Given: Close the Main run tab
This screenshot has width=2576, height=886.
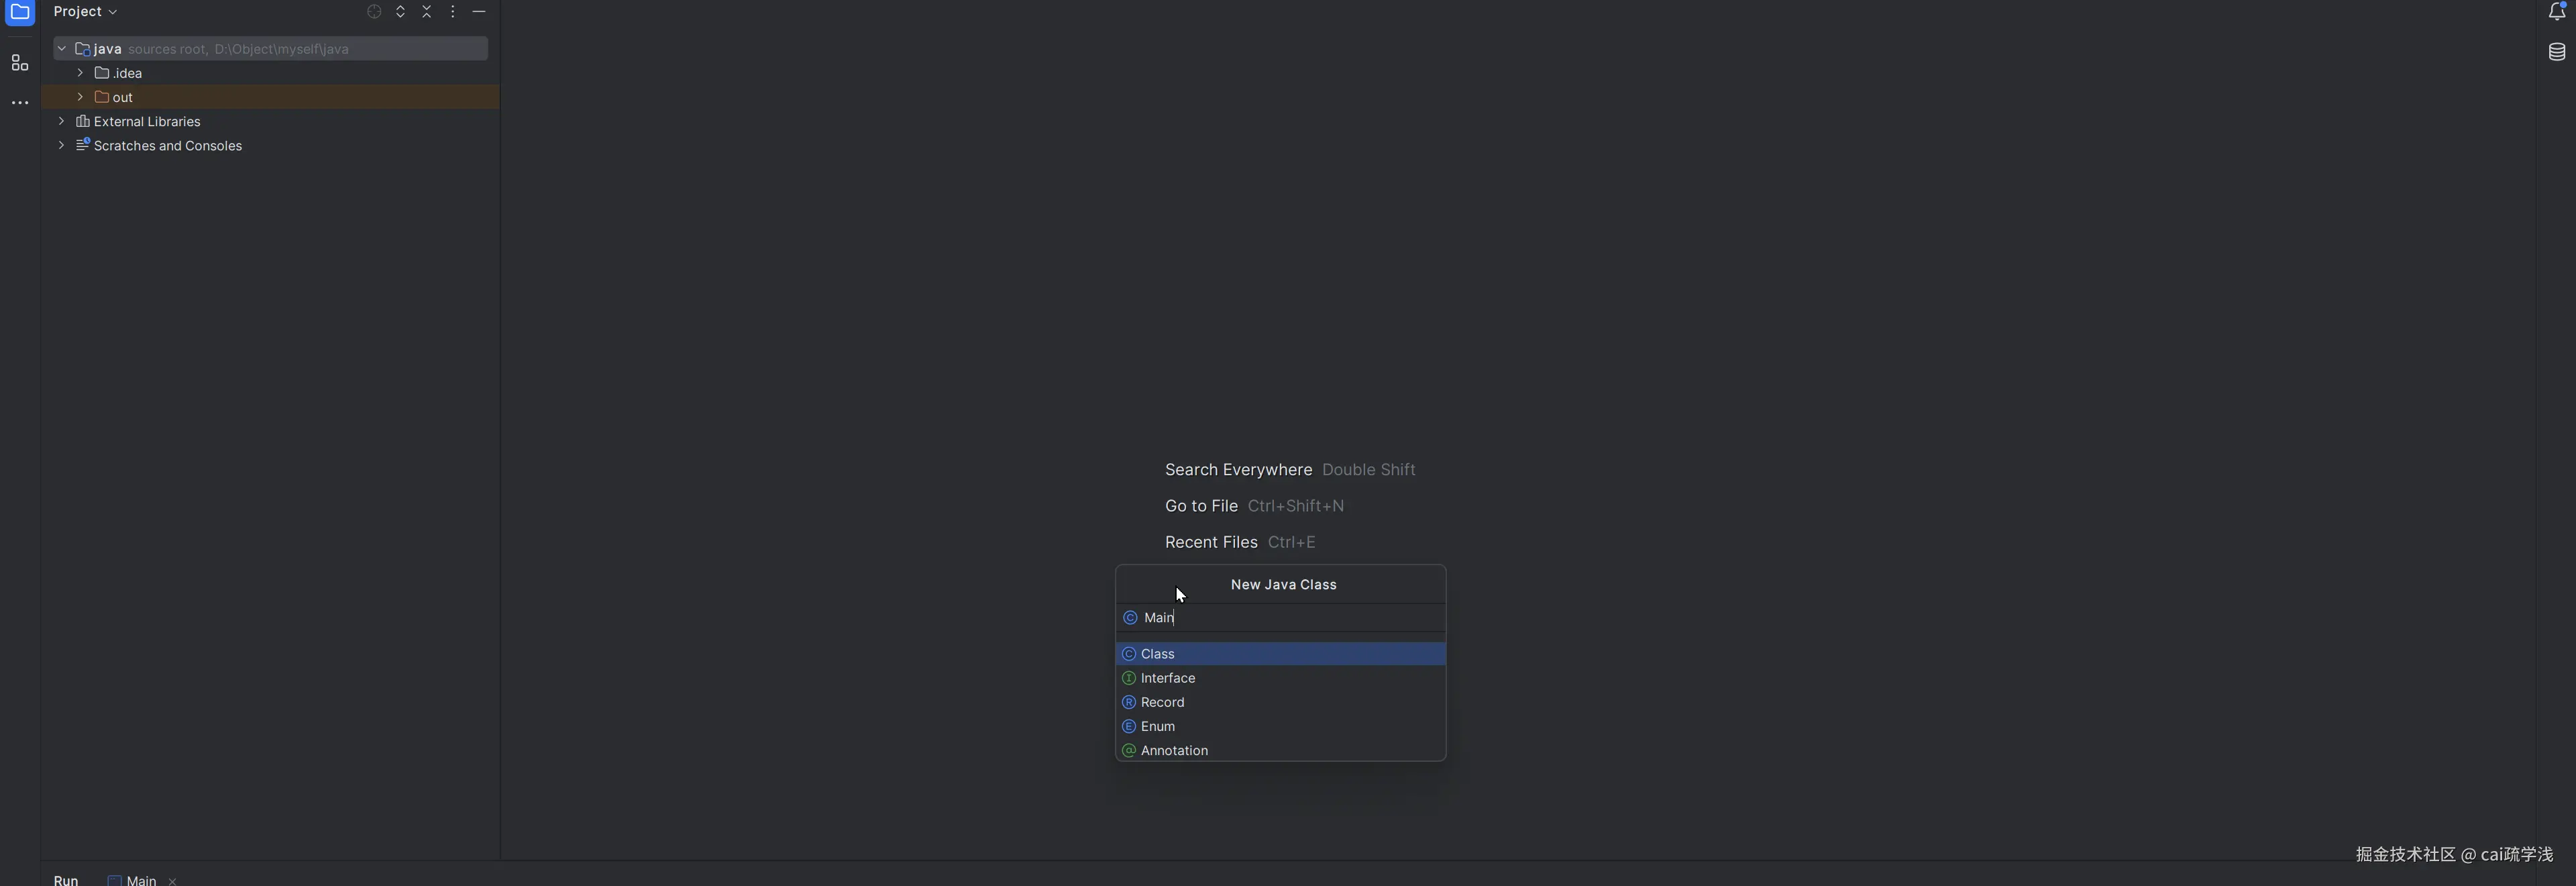Looking at the screenshot, I should pos(173,881).
